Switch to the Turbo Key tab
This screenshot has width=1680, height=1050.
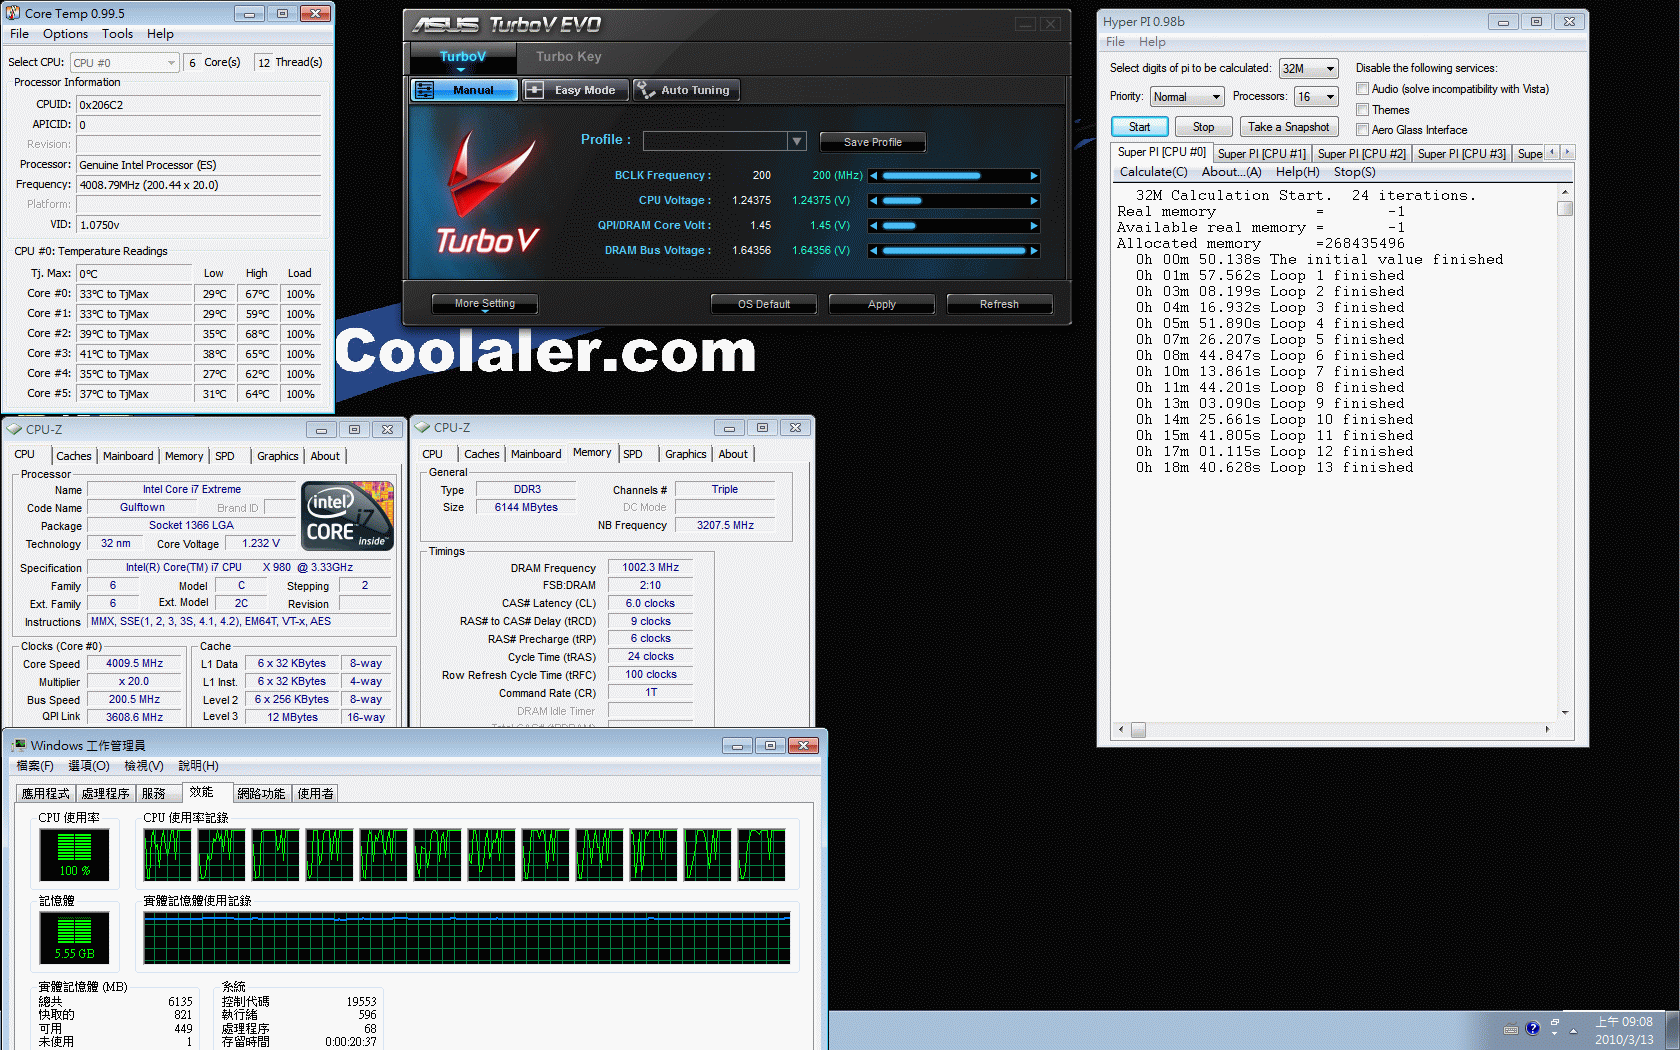[568, 57]
